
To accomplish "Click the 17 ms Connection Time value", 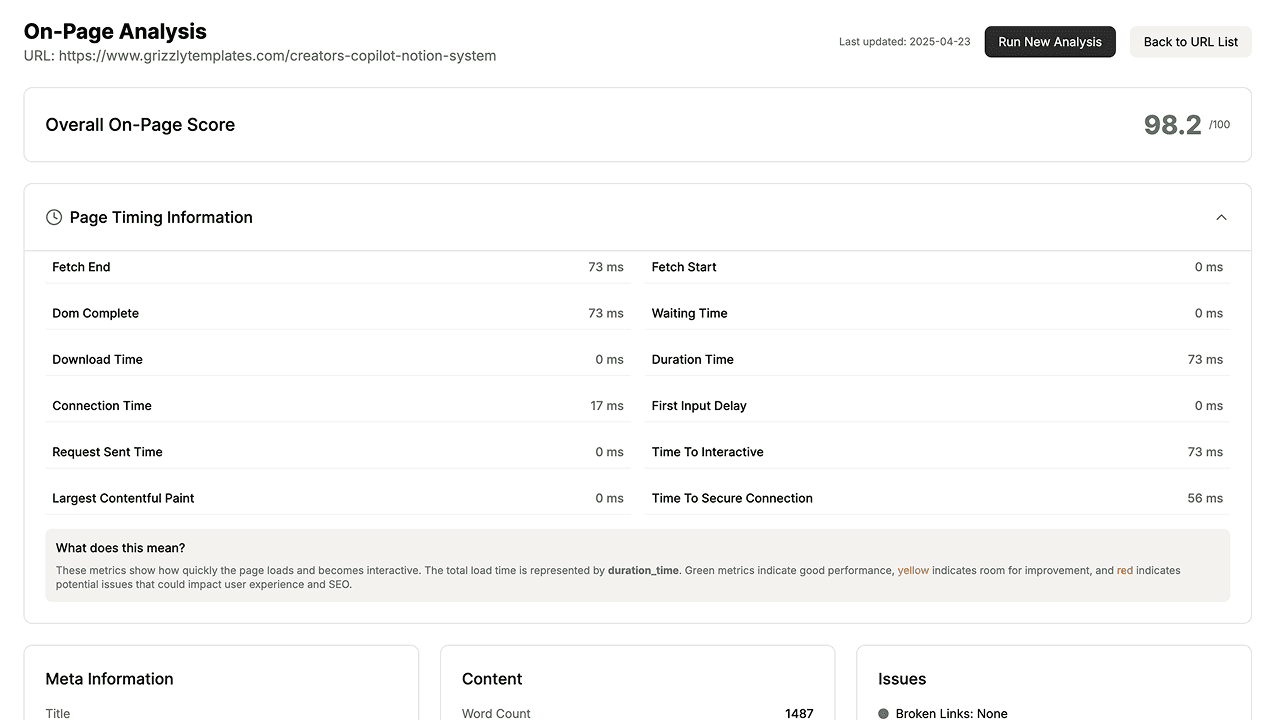I will pos(607,405).
